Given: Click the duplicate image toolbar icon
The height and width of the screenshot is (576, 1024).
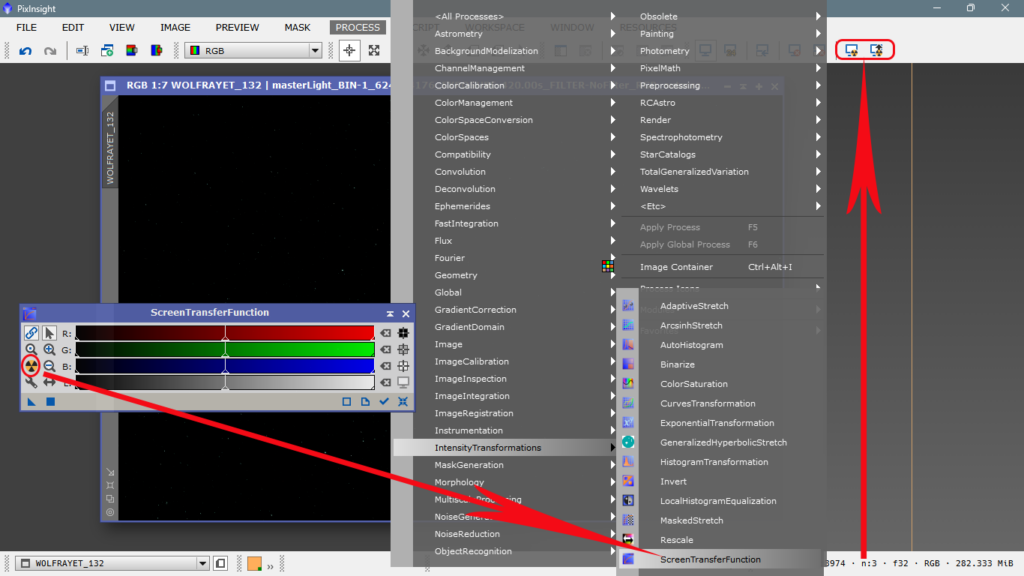Looking at the screenshot, I should pos(107,51).
